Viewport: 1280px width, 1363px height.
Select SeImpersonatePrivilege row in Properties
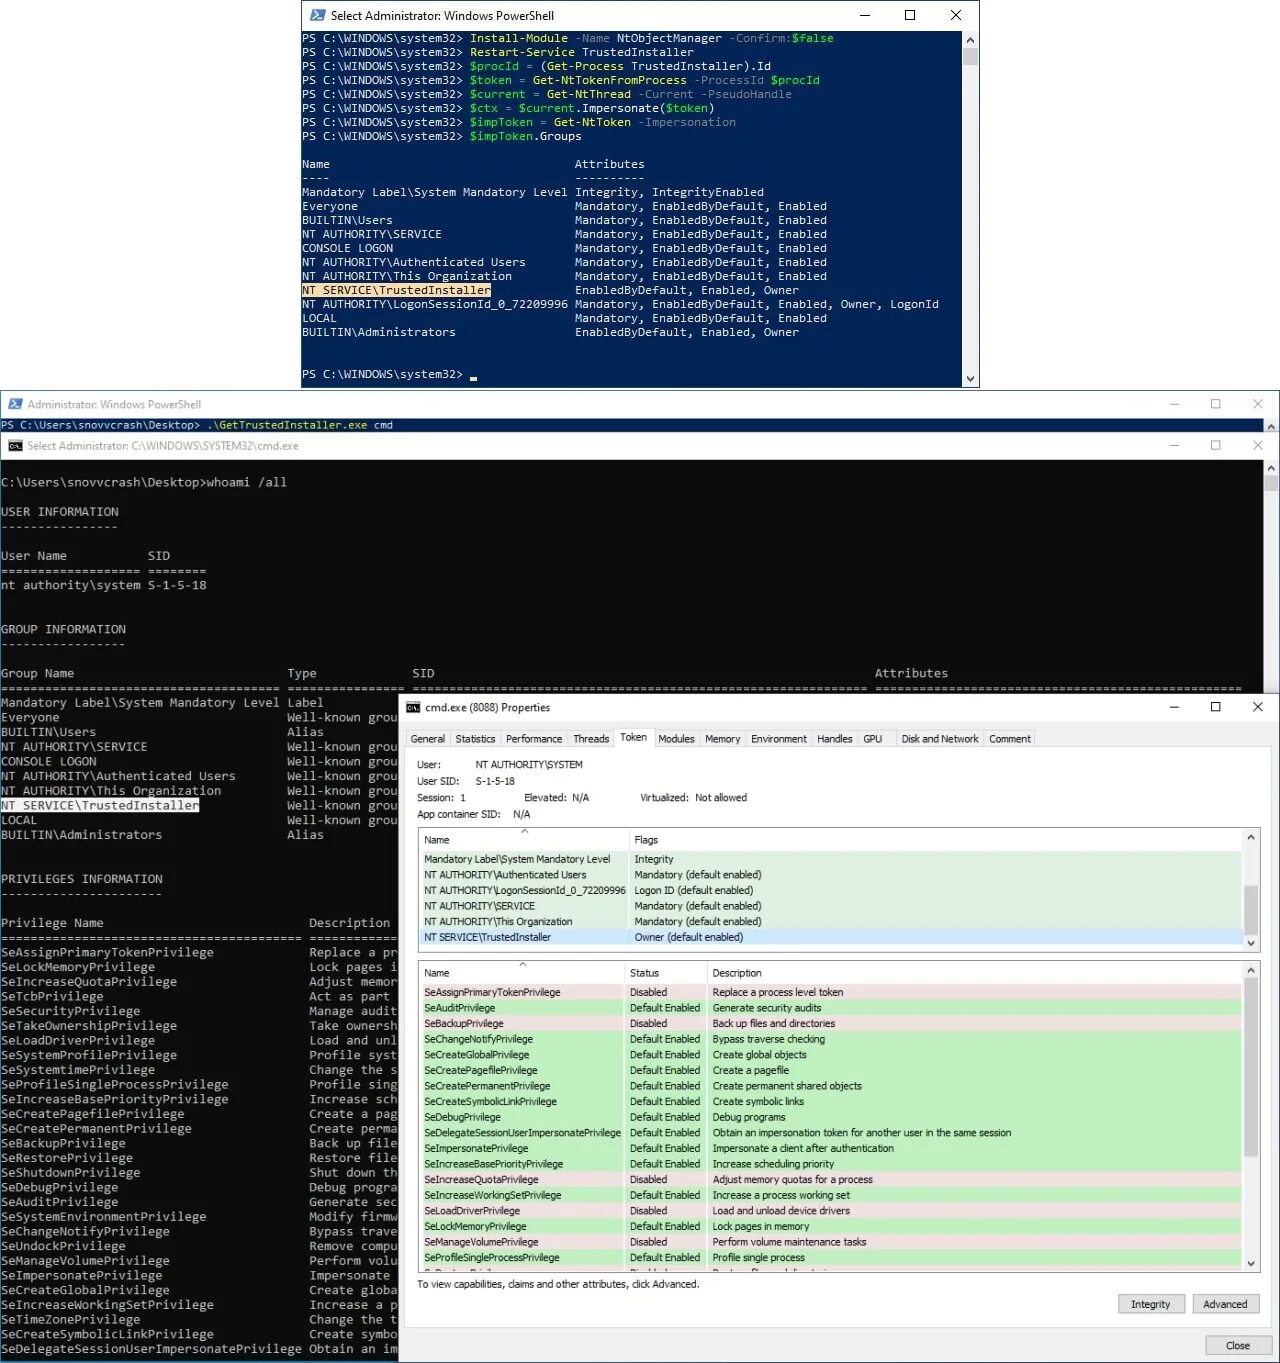click(x=830, y=1148)
